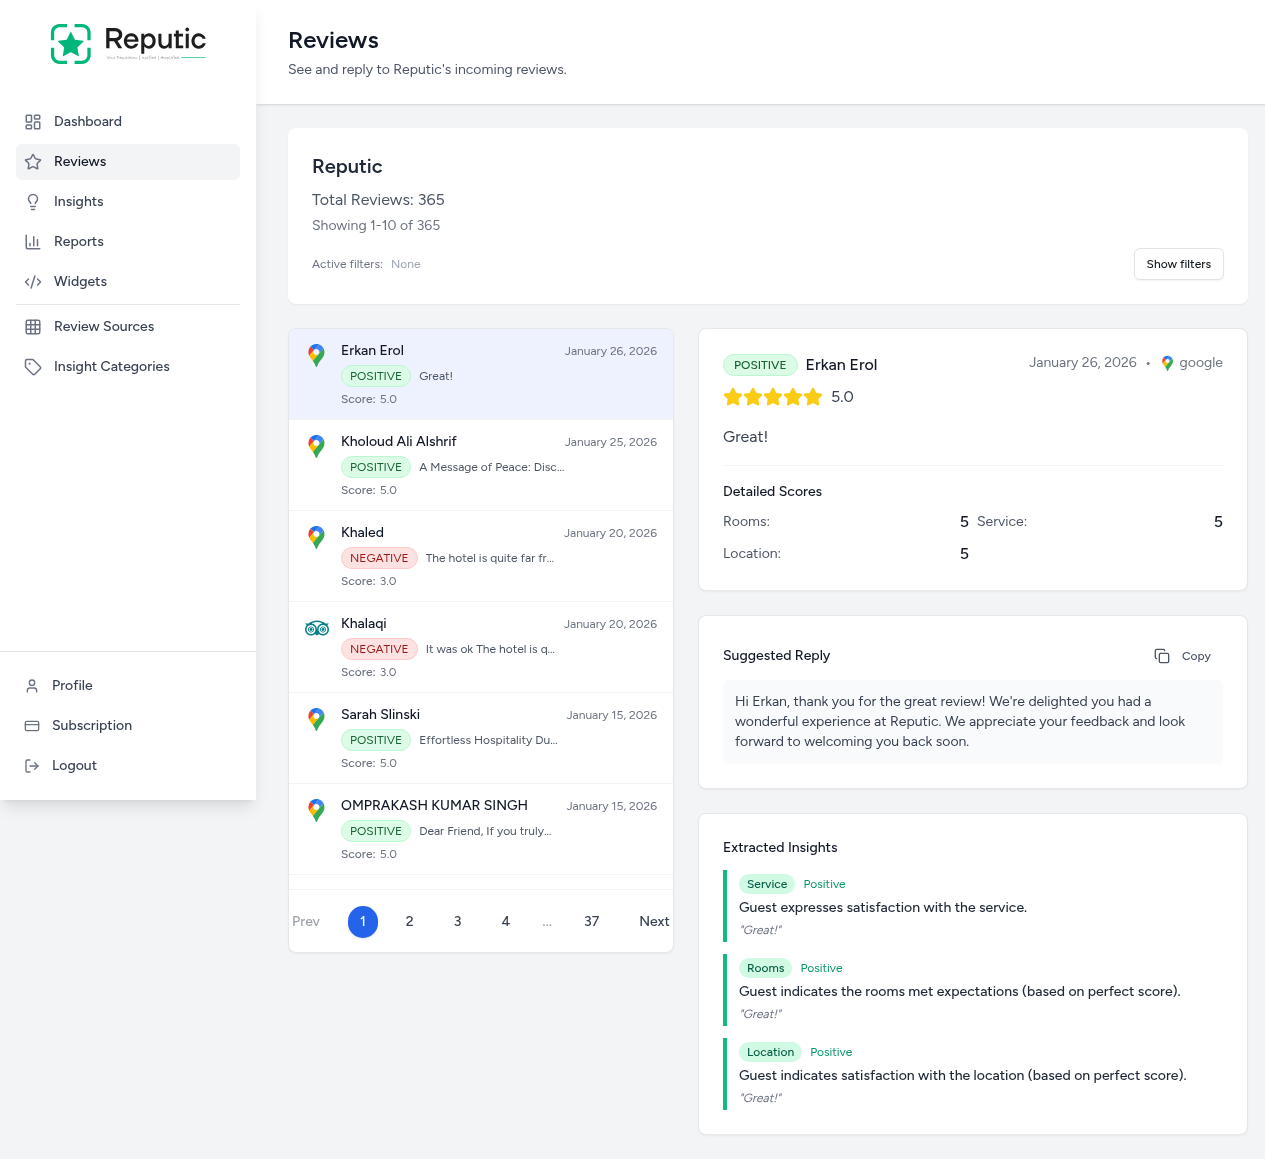Click Tripadvisor owl icon on Khalaqi row

point(317,628)
